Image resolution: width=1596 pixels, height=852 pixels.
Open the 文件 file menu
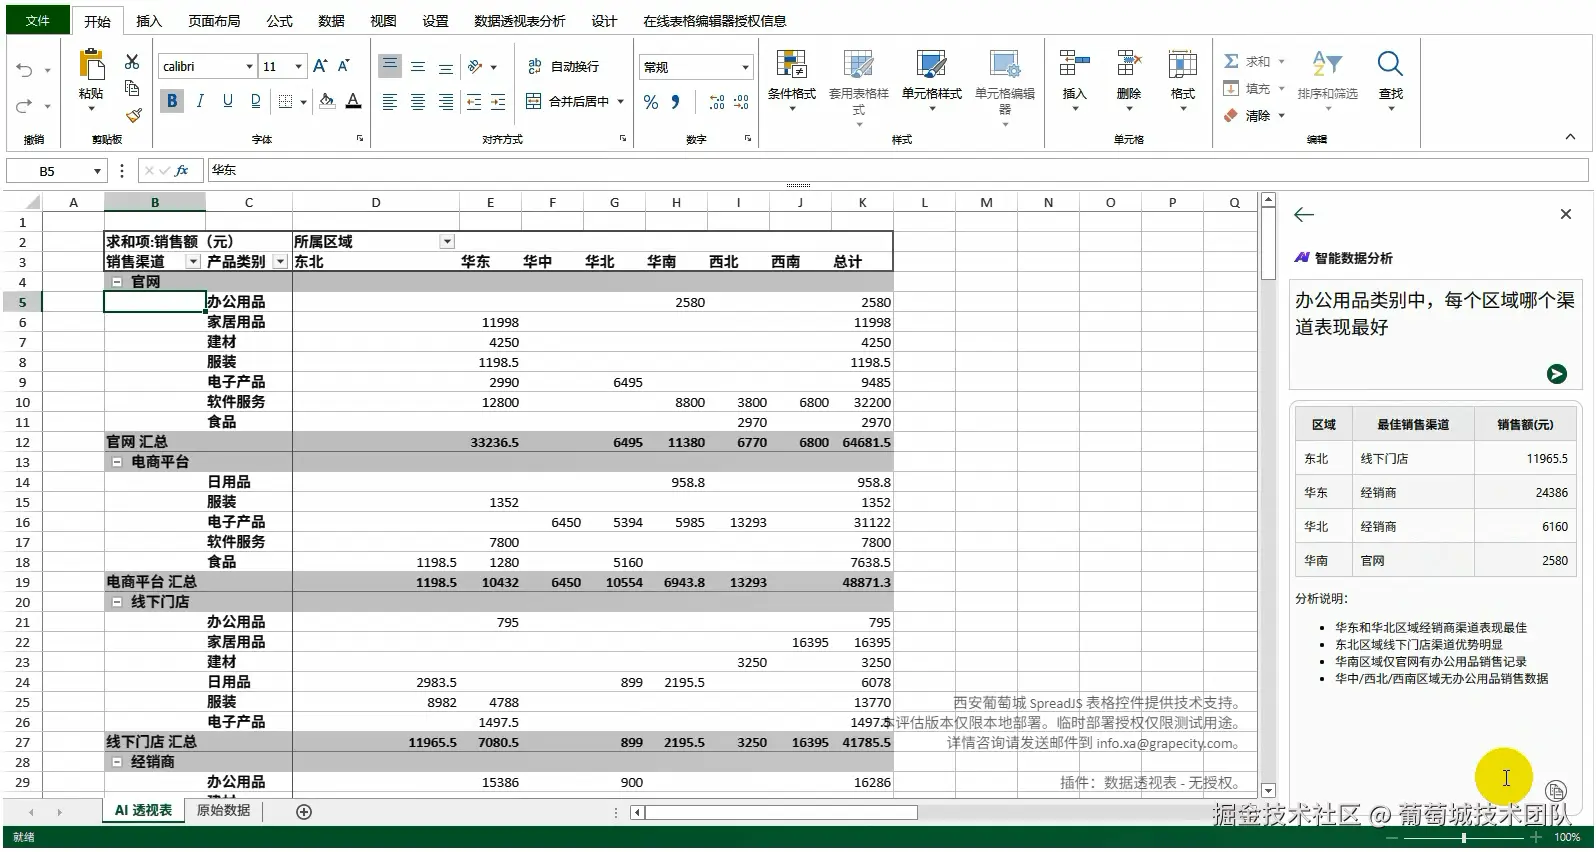pos(38,20)
